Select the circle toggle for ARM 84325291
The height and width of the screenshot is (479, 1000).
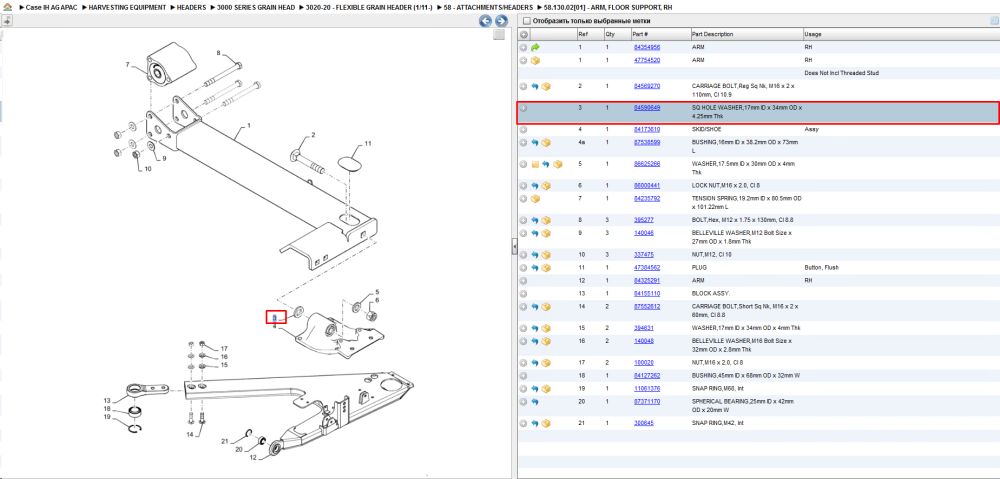[524, 281]
